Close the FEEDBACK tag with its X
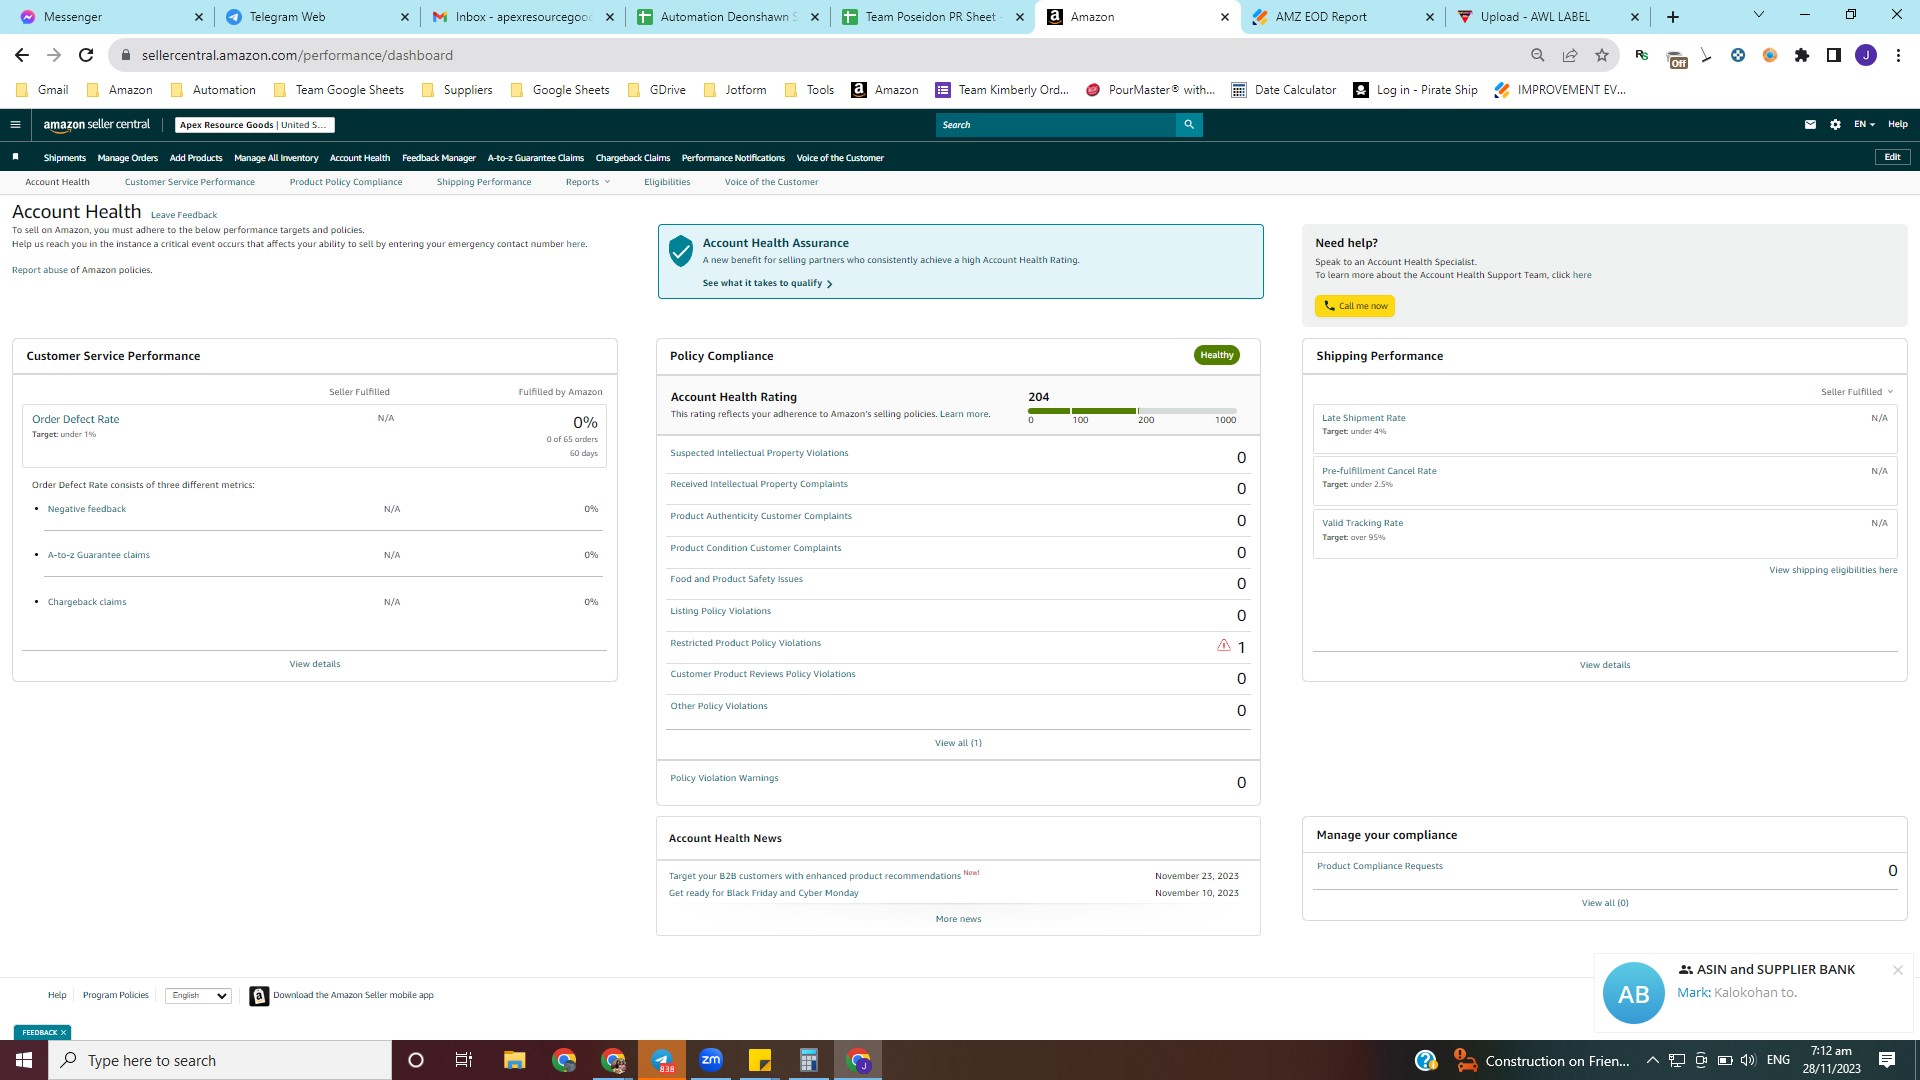Image resolution: width=1920 pixels, height=1080 pixels. pos(63,1033)
